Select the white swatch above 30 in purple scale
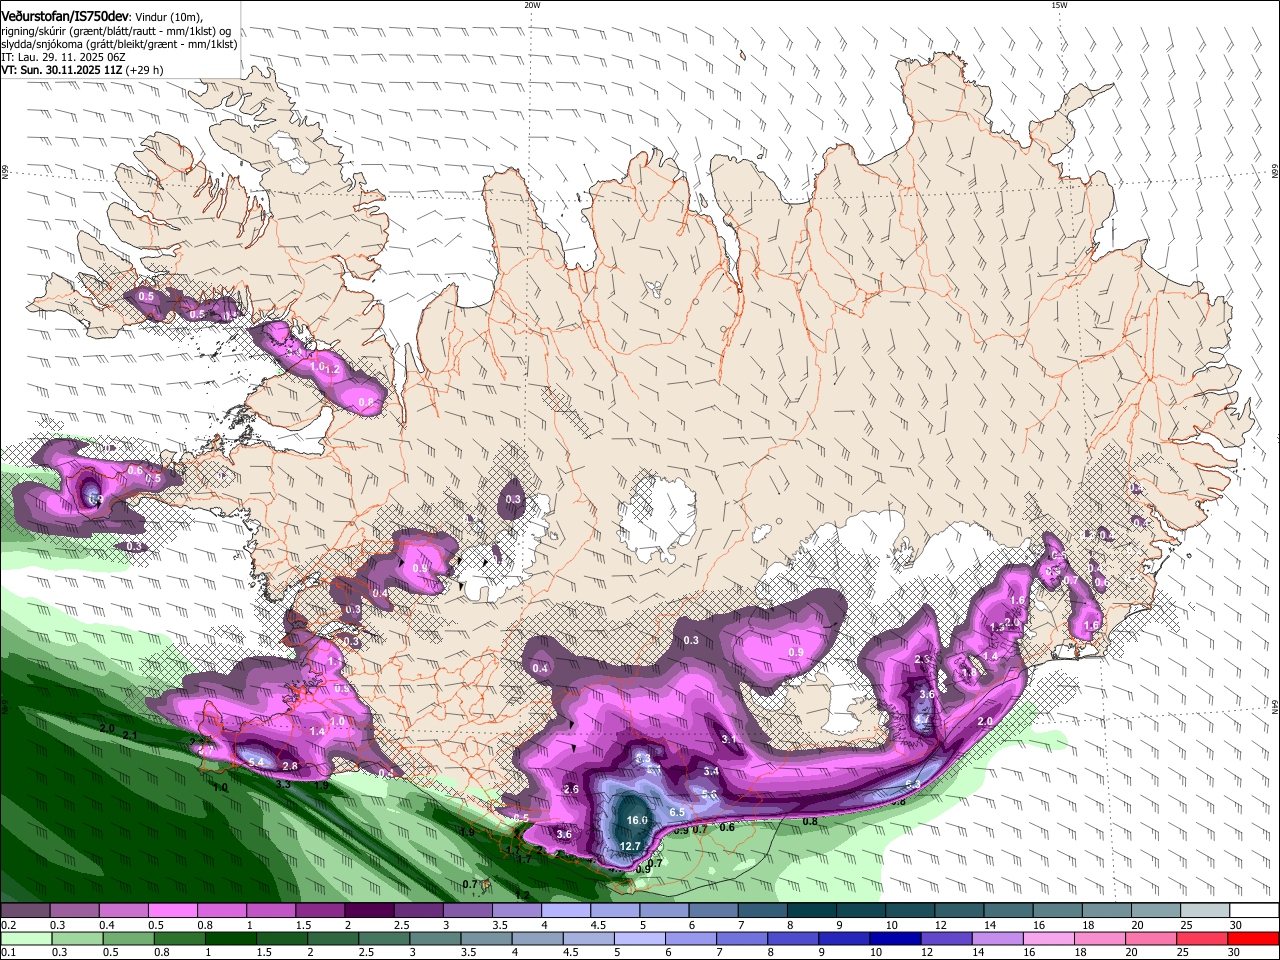 click(1254, 911)
